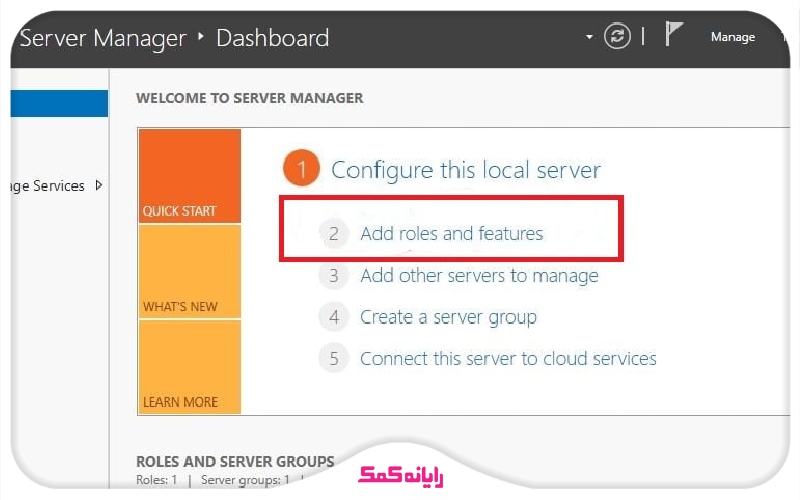800x500 pixels.
Task: Open the Manage menu
Action: pyautogui.click(x=733, y=37)
